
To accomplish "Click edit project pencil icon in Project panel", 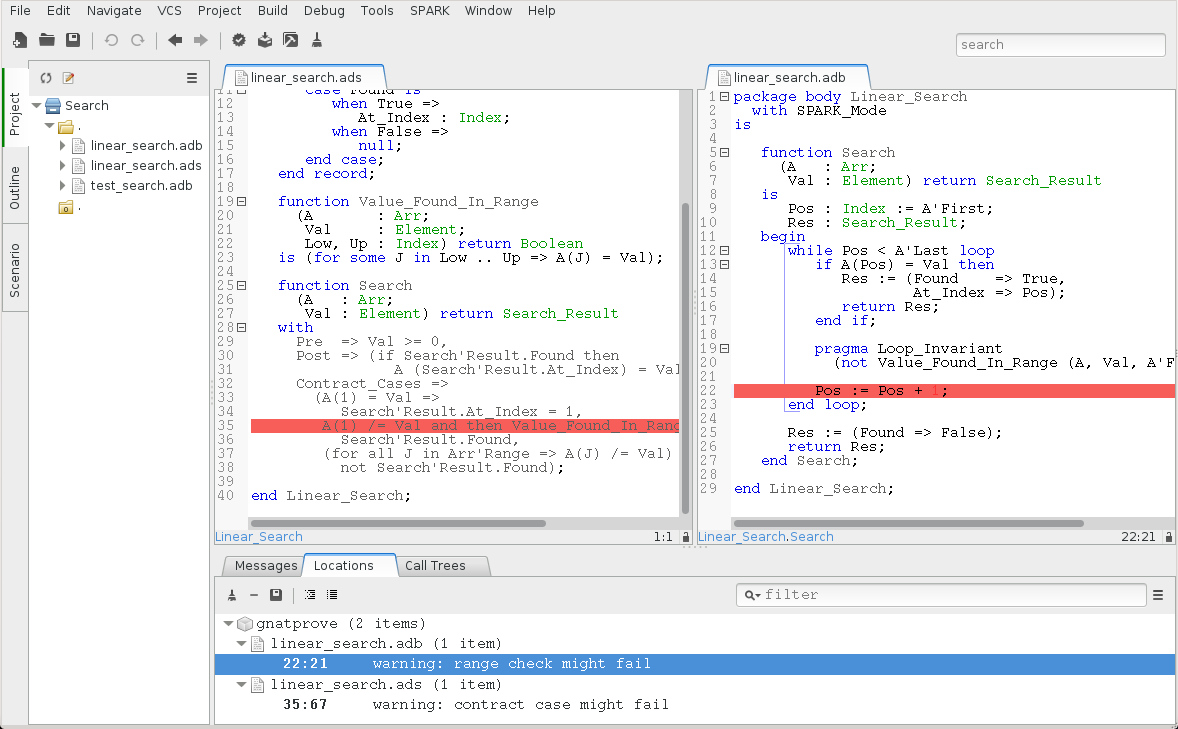I will point(68,78).
